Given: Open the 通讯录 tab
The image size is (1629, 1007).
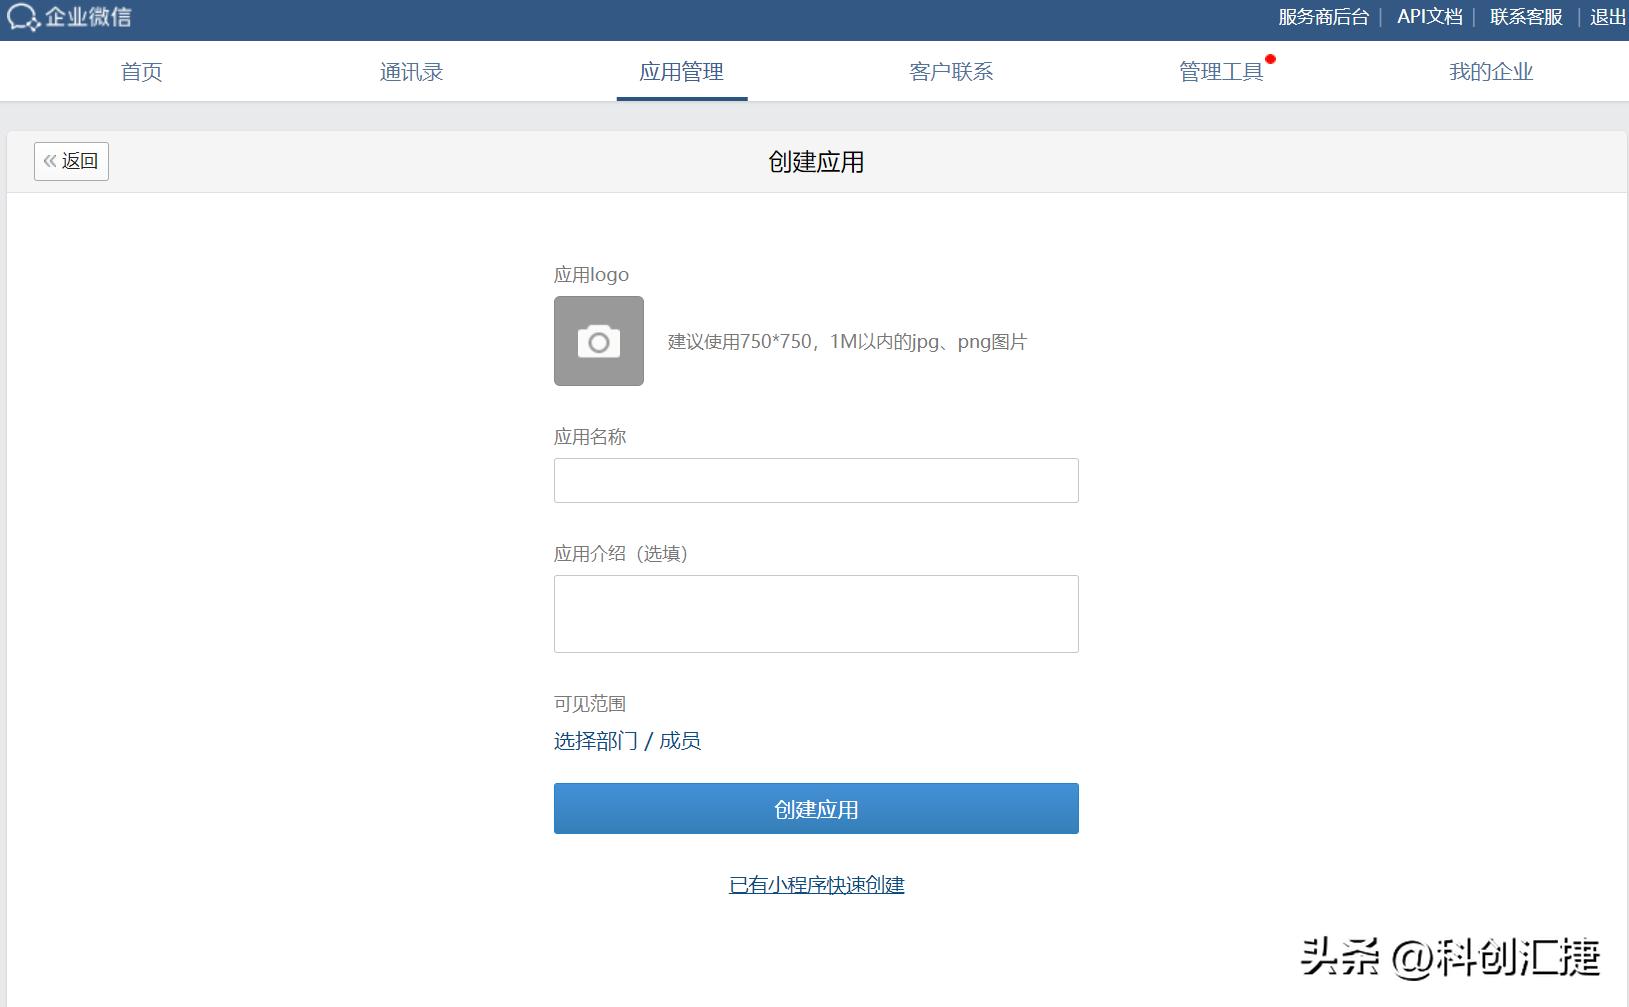Looking at the screenshot, I should 411,71.
